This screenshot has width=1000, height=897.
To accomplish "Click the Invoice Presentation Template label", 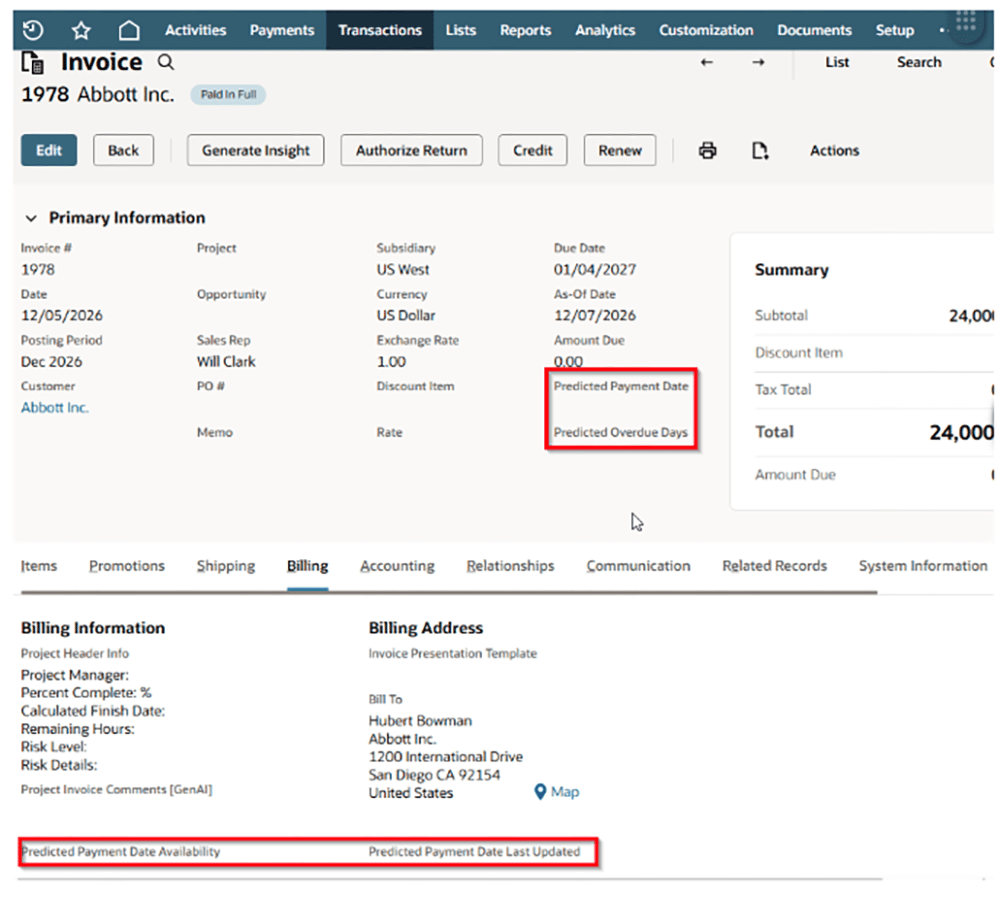I will coord(452,653).
